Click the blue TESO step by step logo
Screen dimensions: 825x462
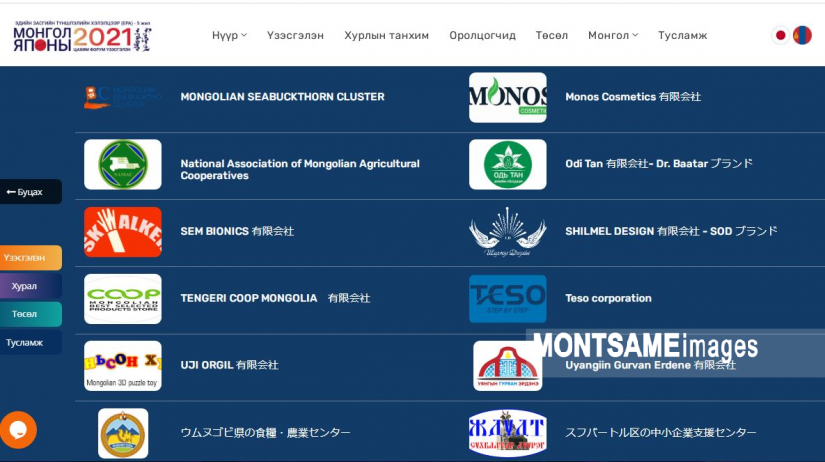click(x=508, y=298)
